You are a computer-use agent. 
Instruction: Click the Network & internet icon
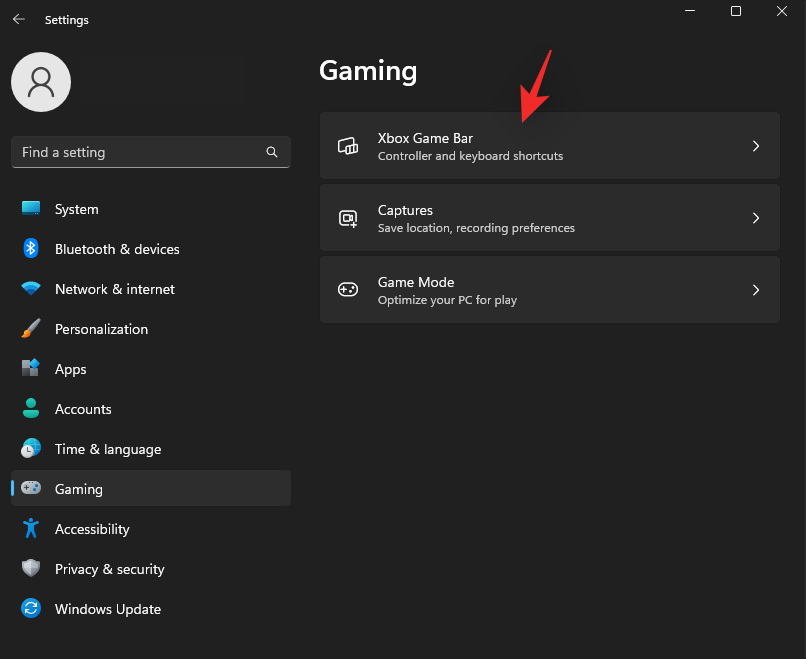[30, 289]
